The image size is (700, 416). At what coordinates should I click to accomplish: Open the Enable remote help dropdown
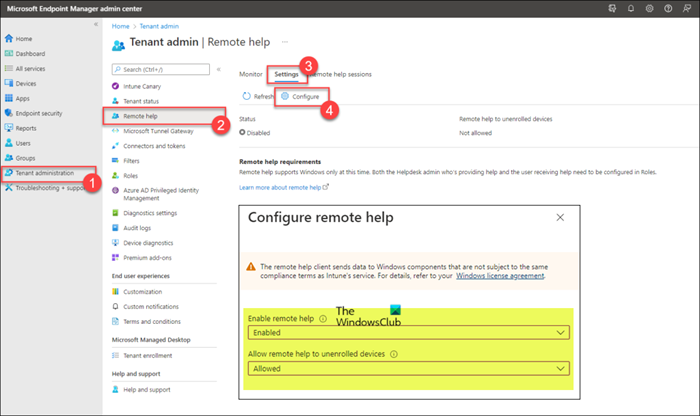409,333
